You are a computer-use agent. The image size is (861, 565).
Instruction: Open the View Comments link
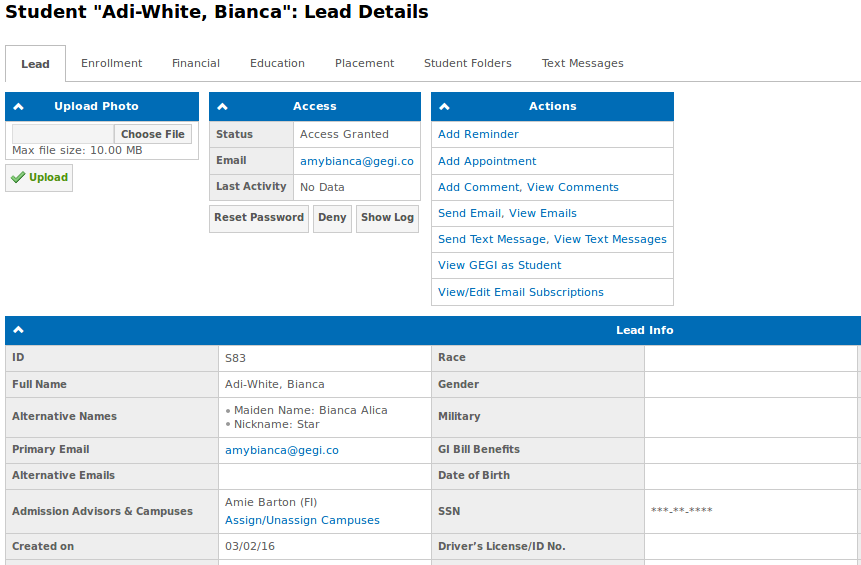573,187
